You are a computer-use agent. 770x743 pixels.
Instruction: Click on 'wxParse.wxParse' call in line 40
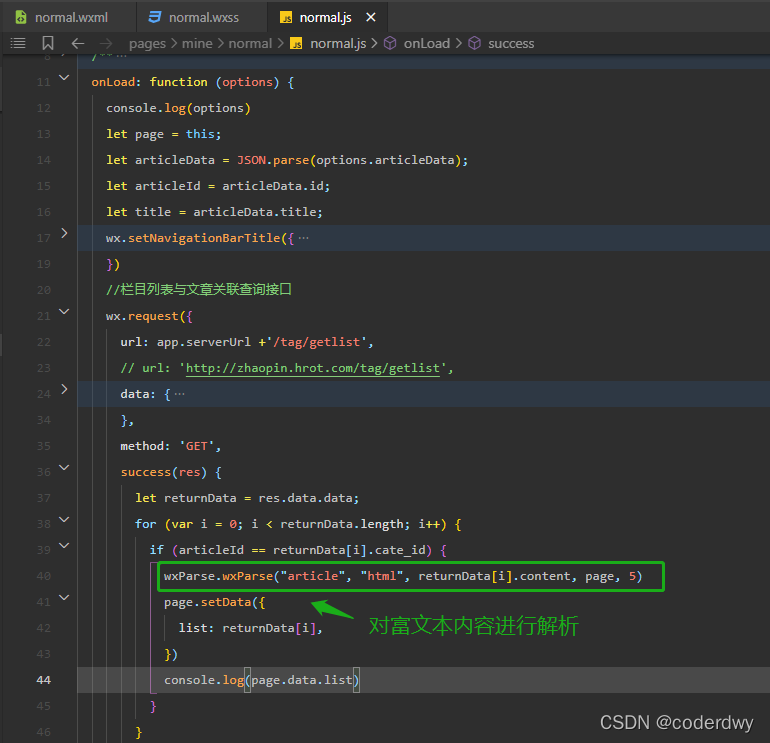[218, 576]
